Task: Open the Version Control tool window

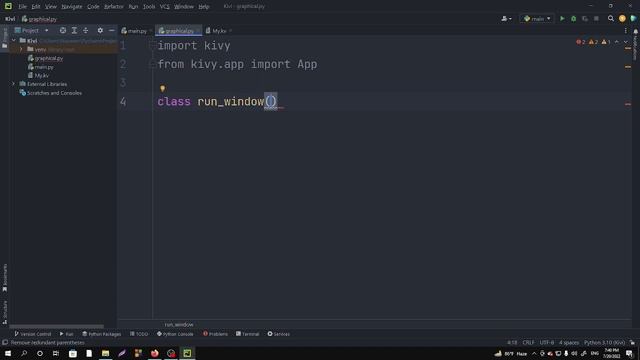Action: coord(33,334)
